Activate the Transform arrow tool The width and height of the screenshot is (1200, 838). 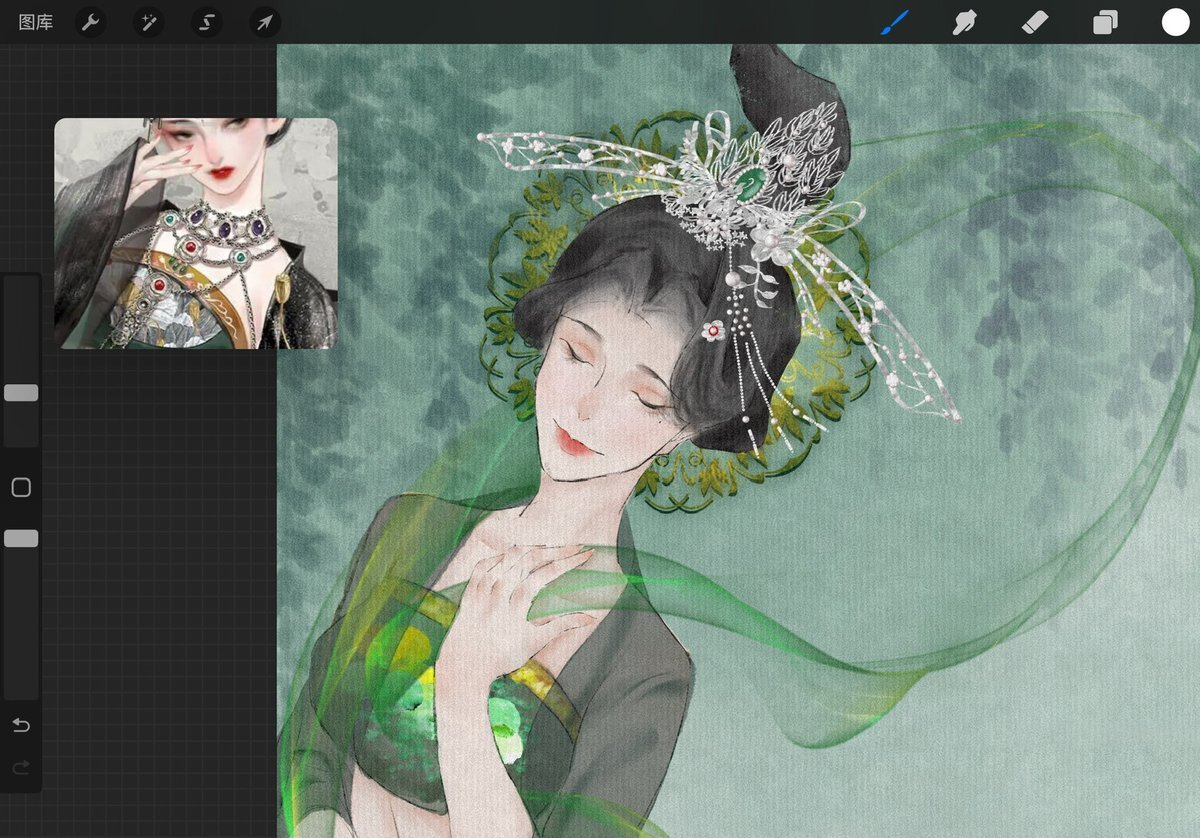click(x=265, y=22)
